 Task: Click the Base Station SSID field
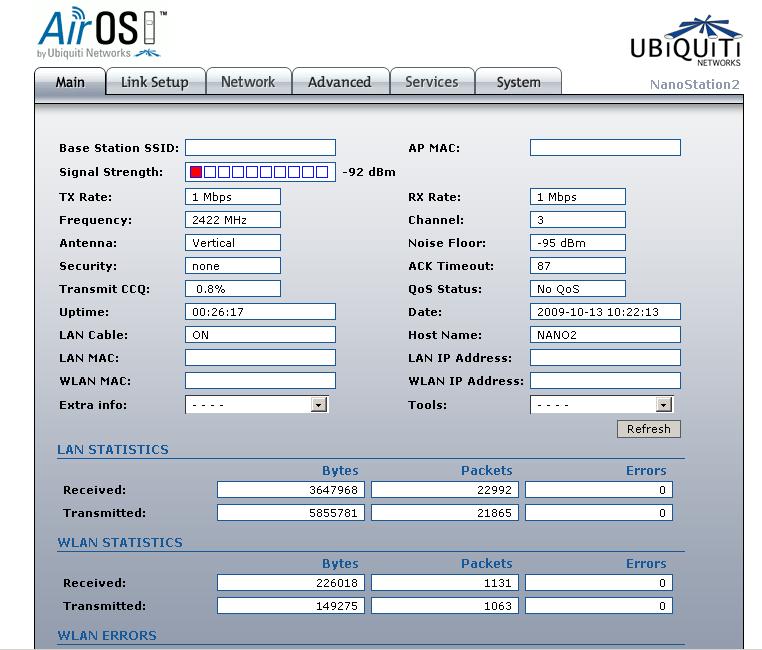click(260, 148)
